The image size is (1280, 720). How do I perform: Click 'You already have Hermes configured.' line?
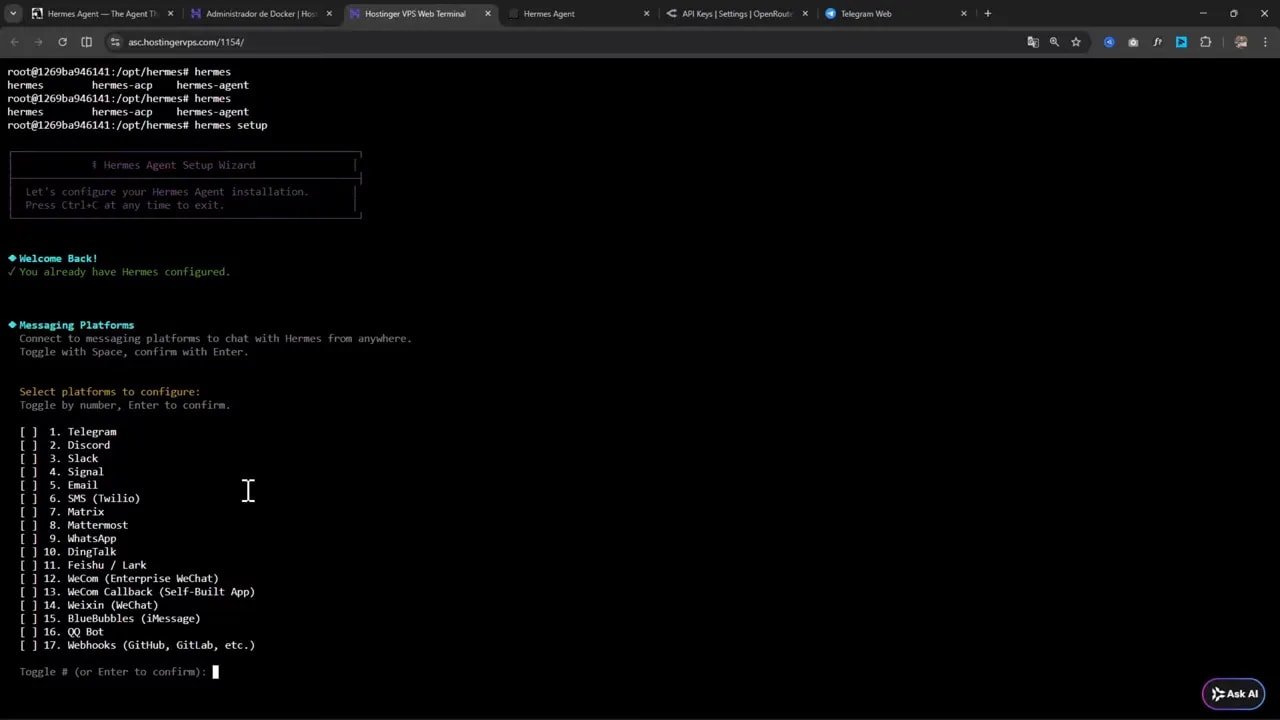tap(125, 272)
